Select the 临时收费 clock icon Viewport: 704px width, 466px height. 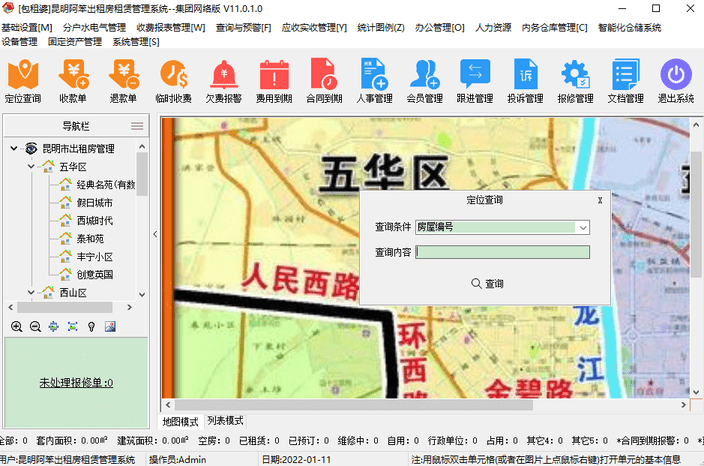174,81
